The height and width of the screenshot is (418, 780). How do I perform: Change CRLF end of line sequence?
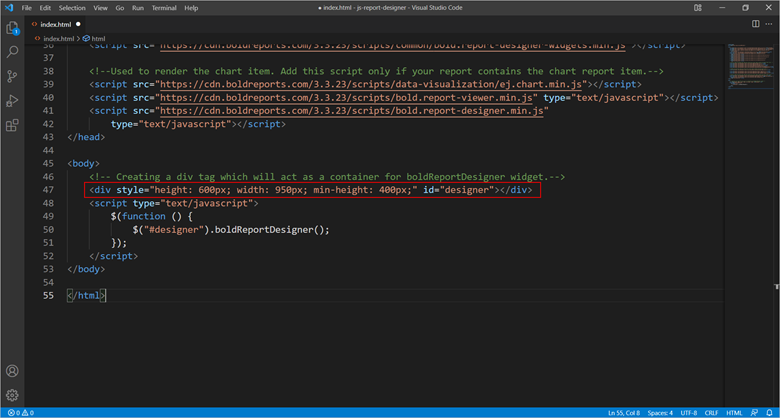[711, 413]
